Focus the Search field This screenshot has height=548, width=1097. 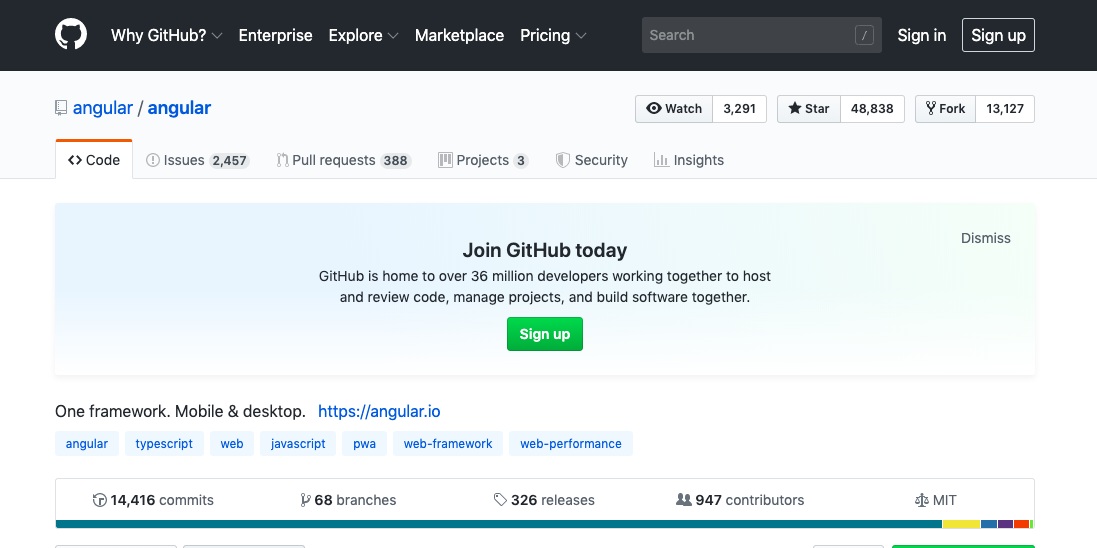point(761,35)
